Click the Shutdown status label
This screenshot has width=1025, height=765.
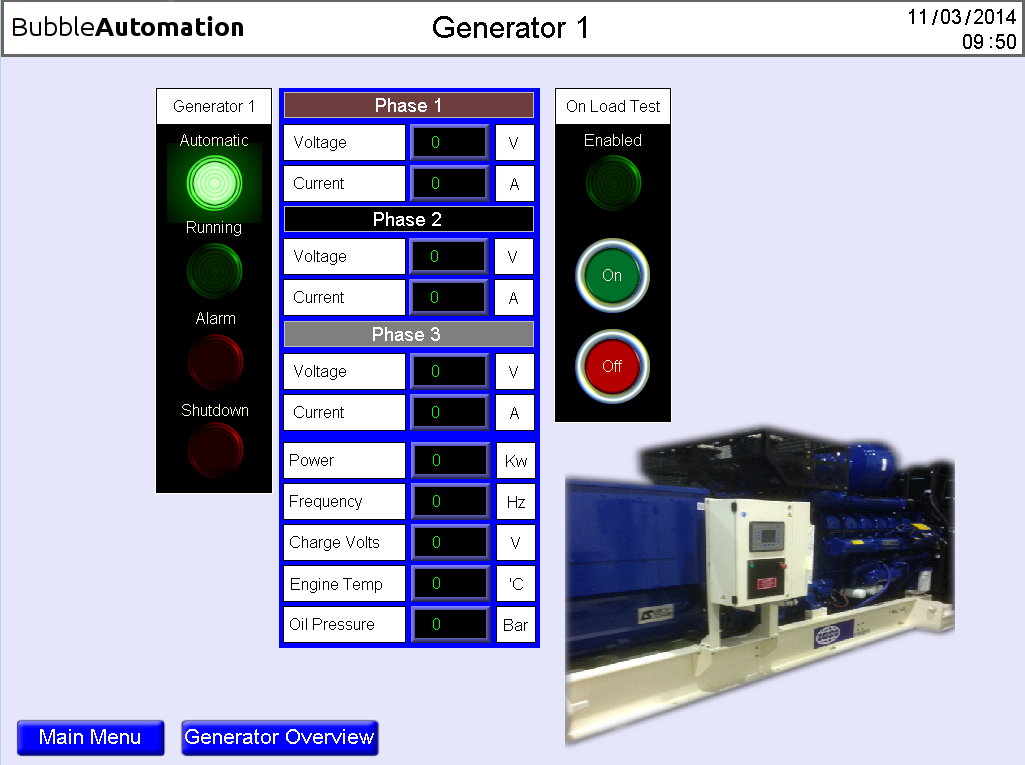[x=215, y=410]
